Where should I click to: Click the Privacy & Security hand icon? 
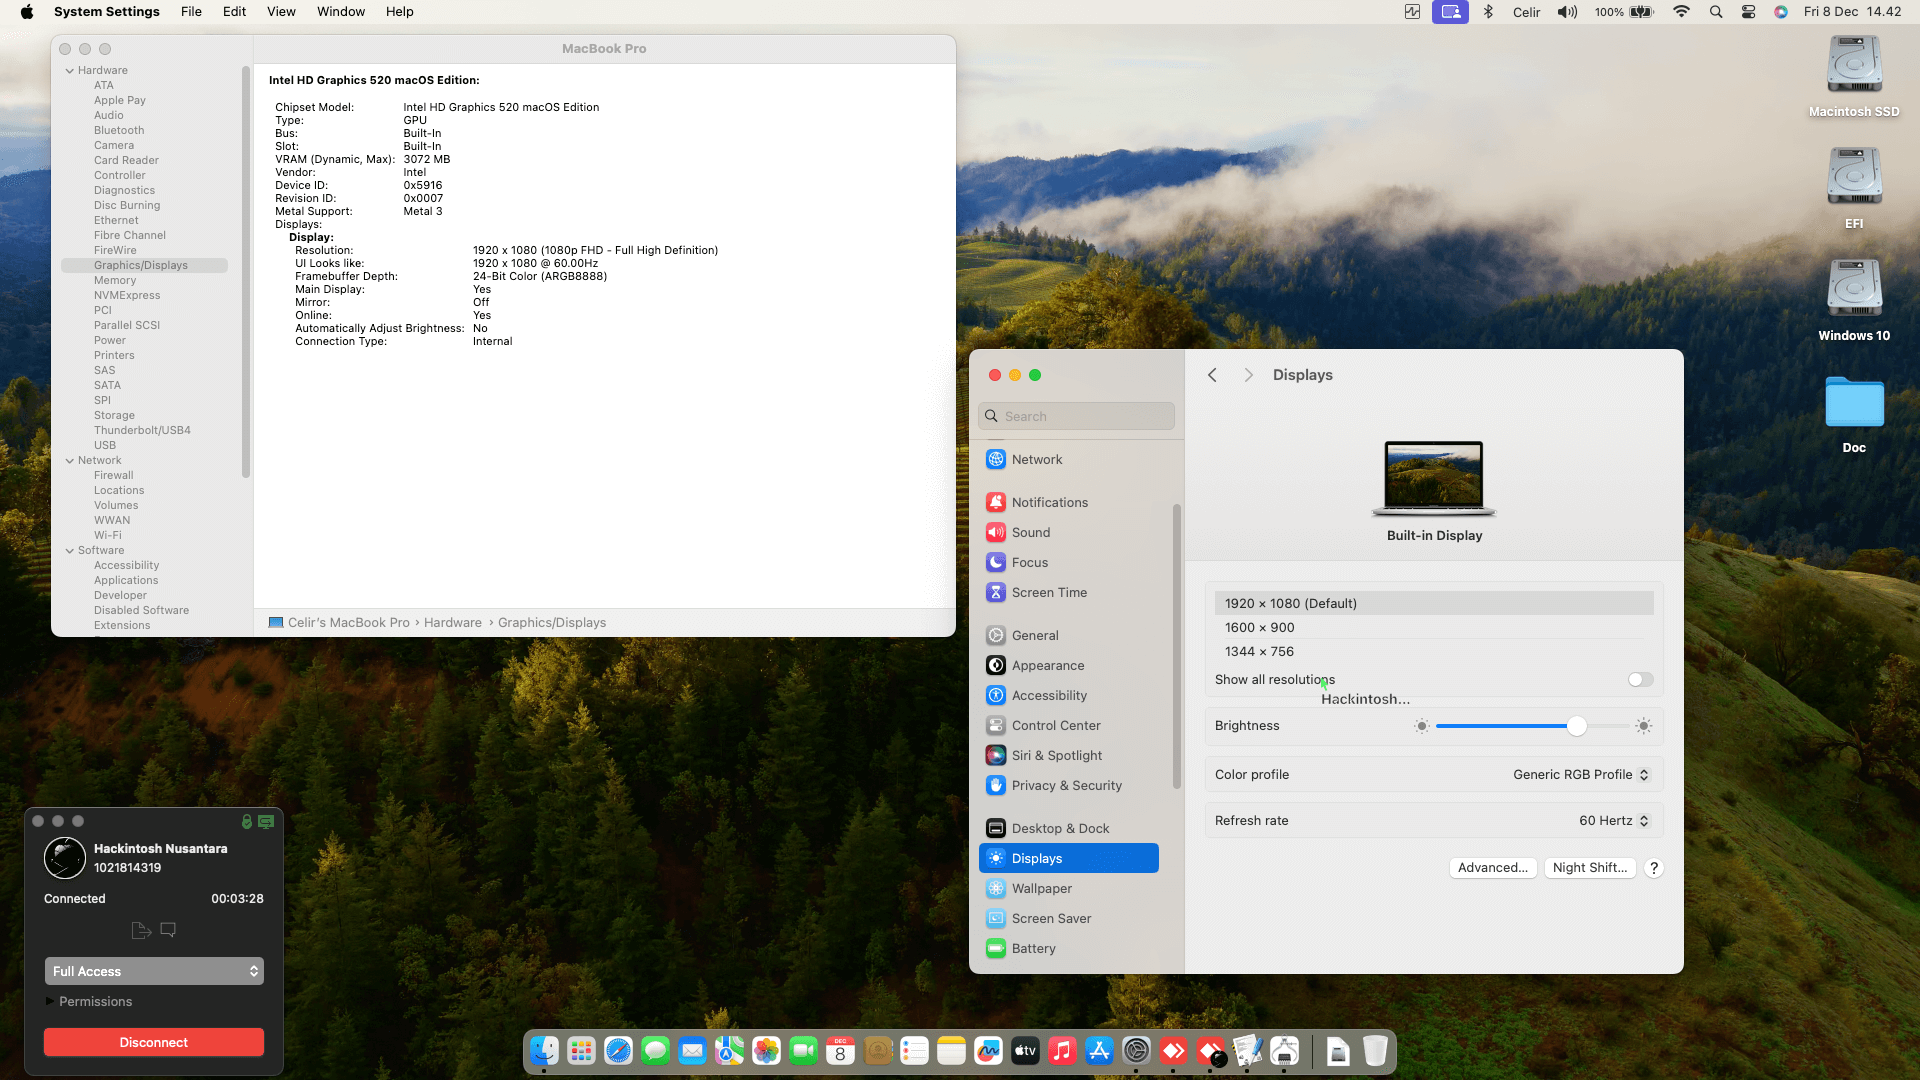point(995,785)
